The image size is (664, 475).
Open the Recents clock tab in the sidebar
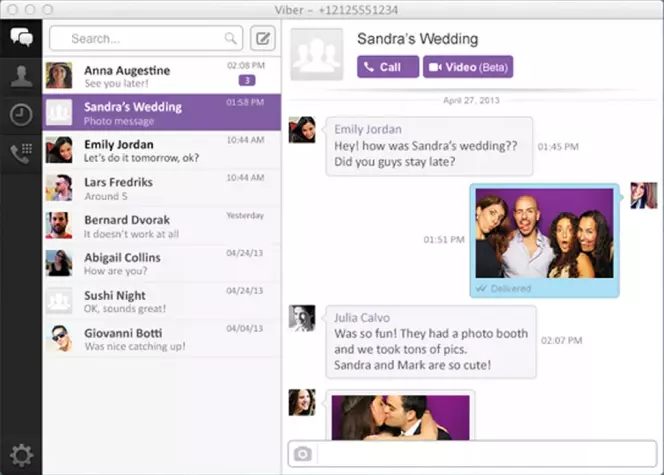21,115
